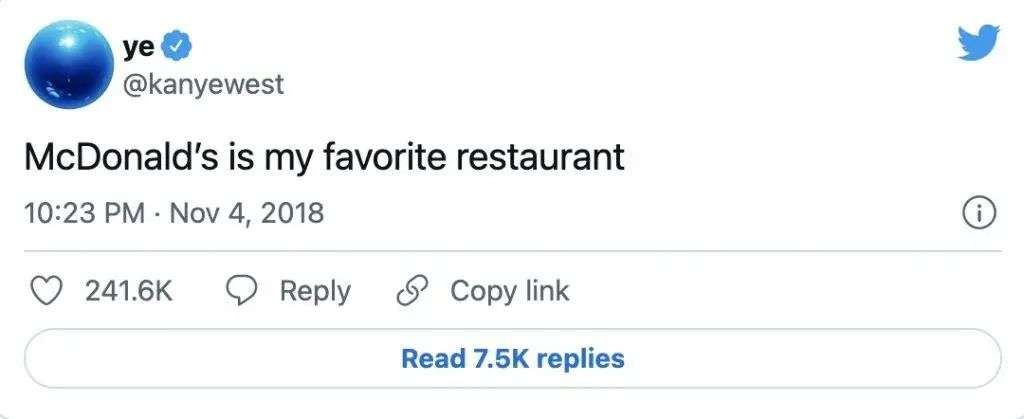The width and height of the screenshot is (1024, 419).
Task: Open Read 7.5K replies button
Action: pos(512,358)
